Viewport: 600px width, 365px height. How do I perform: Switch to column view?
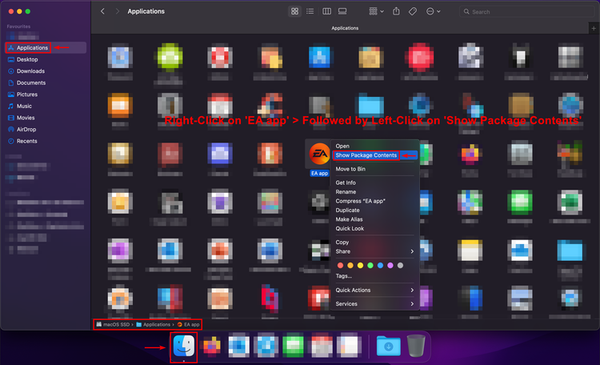pyautogui.click(x=326, y=11)
